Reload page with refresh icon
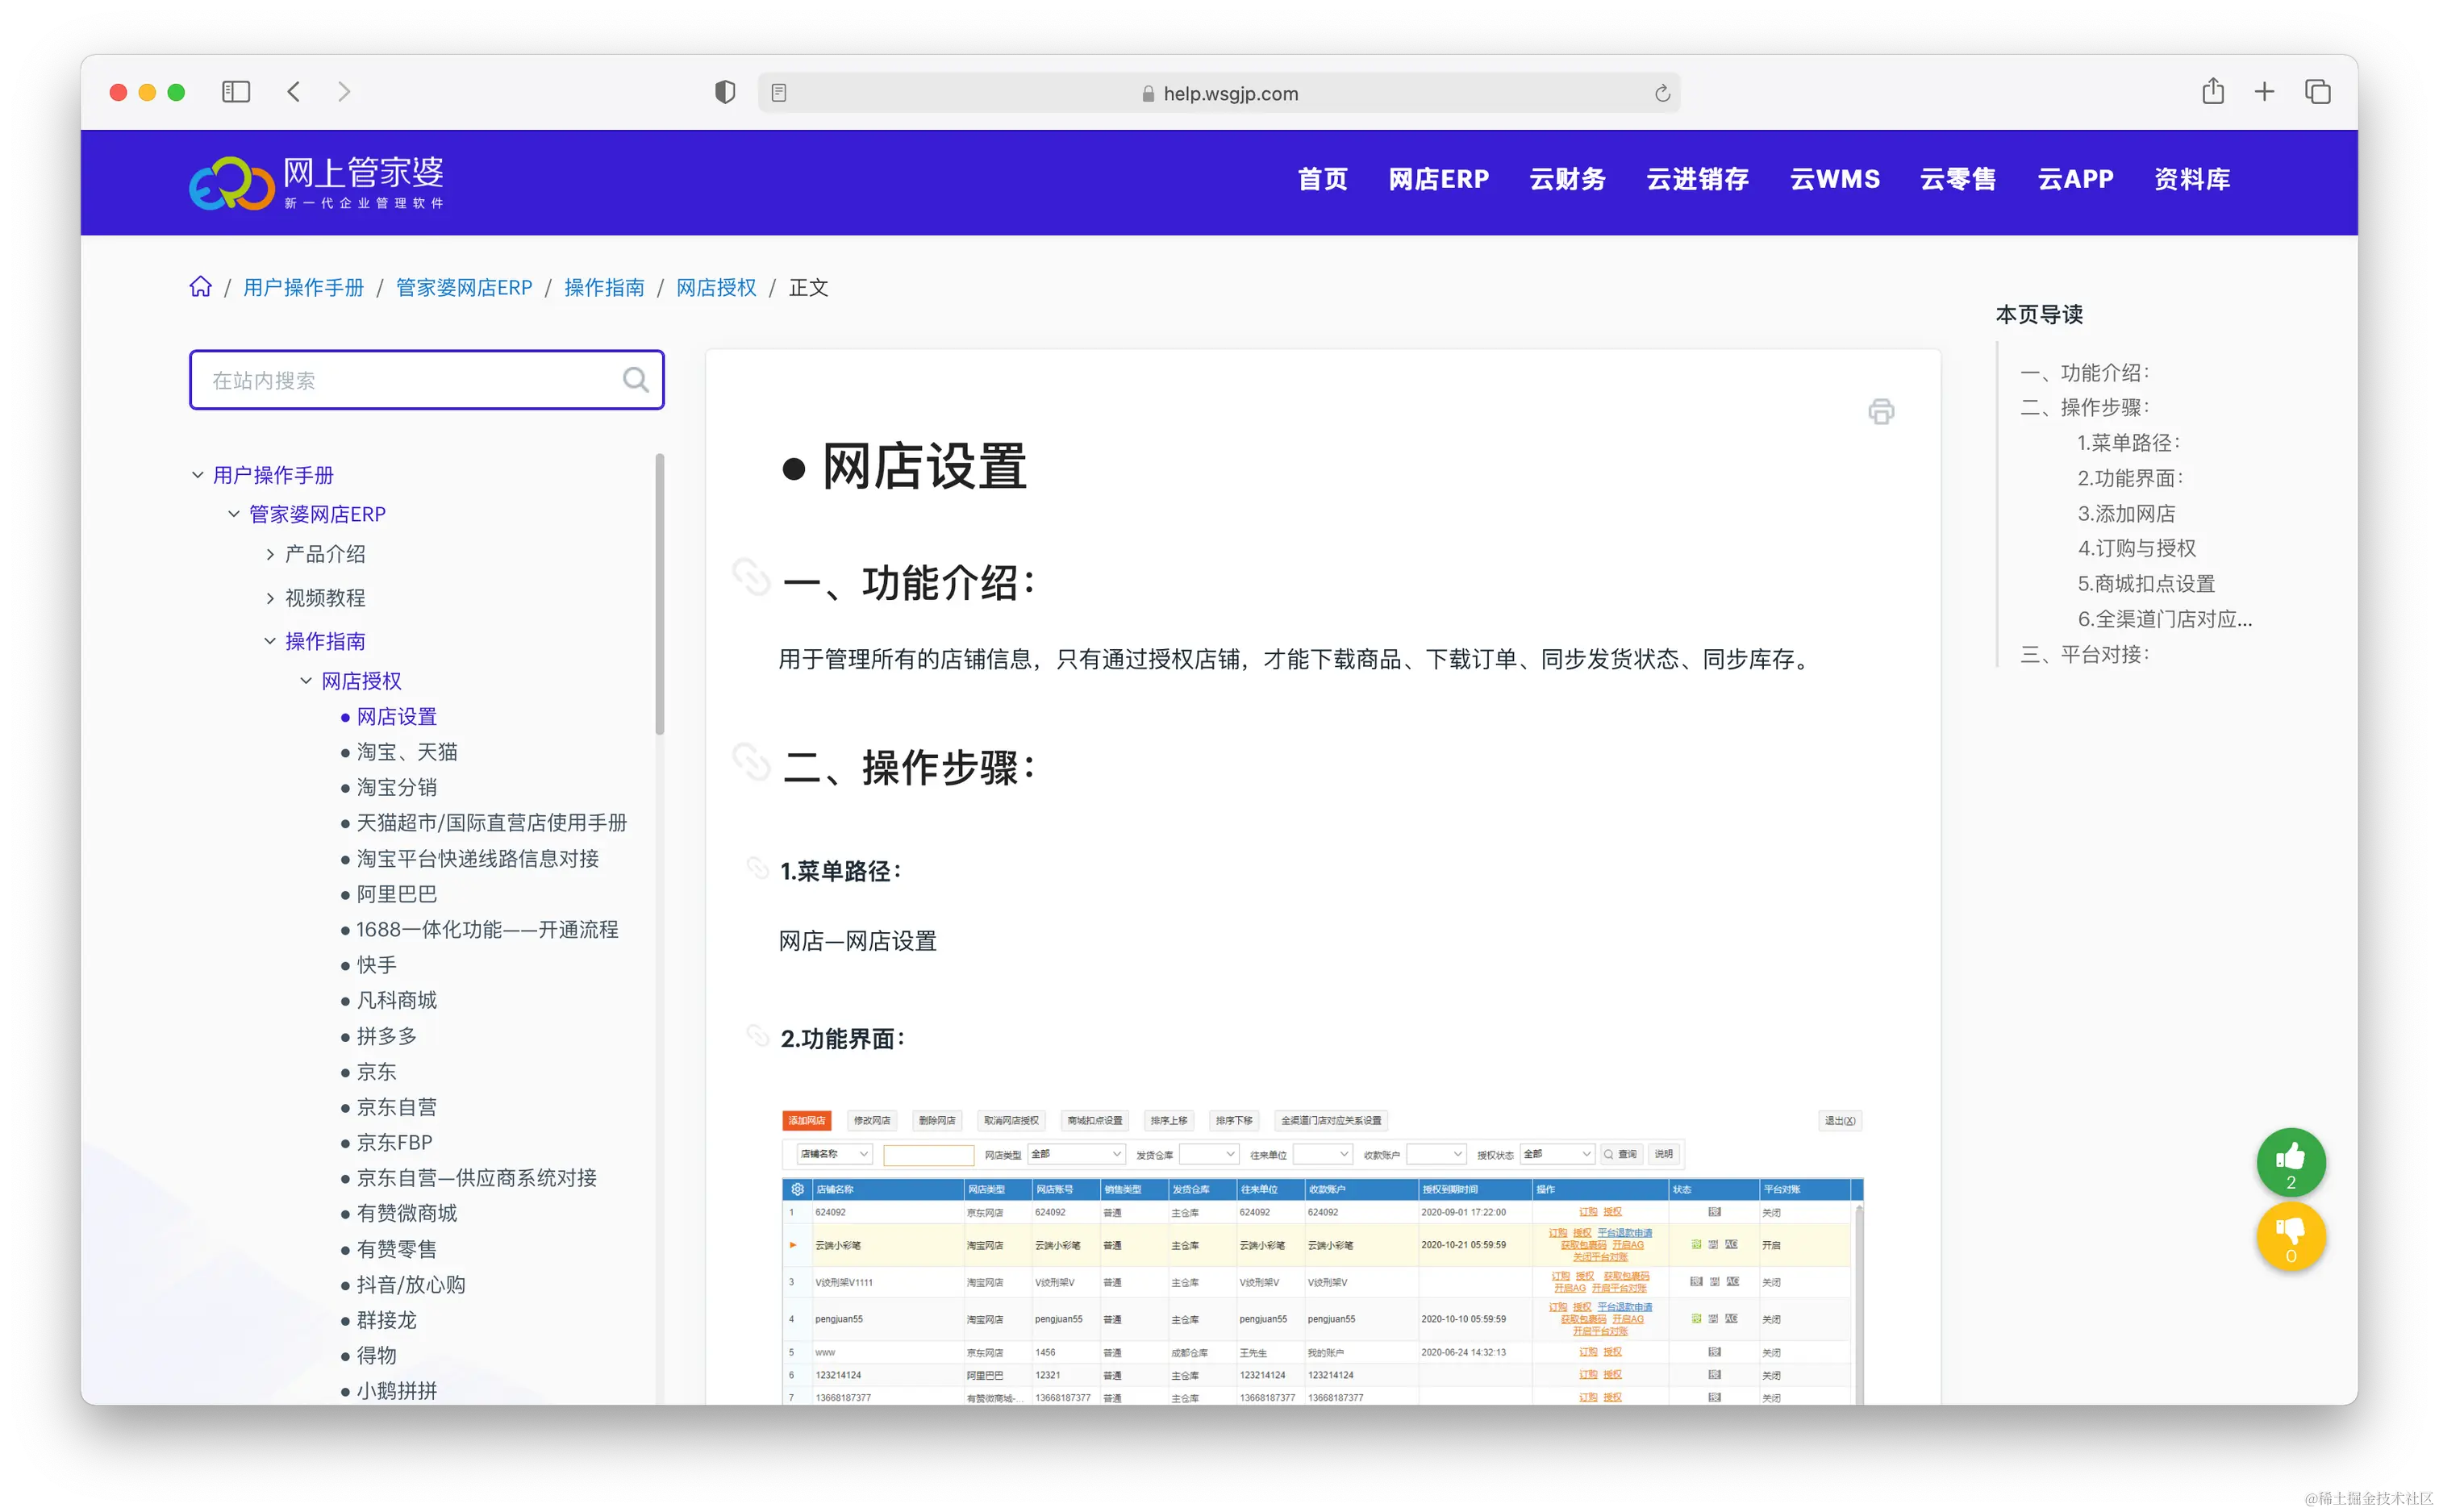 [x=1662, y=93]
